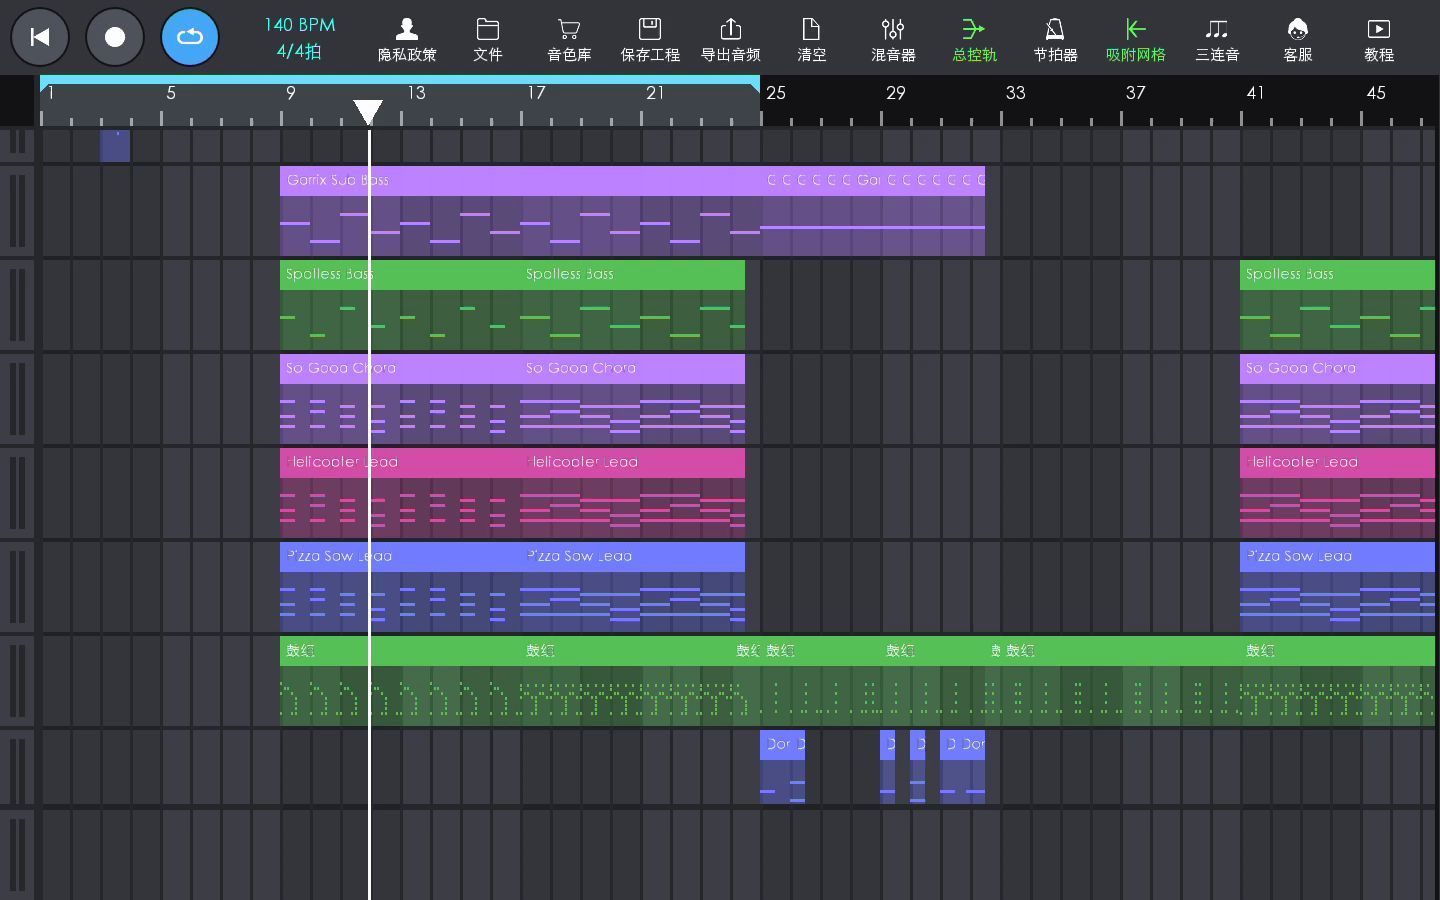Open 隐私政策 privacy policy
Screen dimensions: 1440x900
pos(407,40)
